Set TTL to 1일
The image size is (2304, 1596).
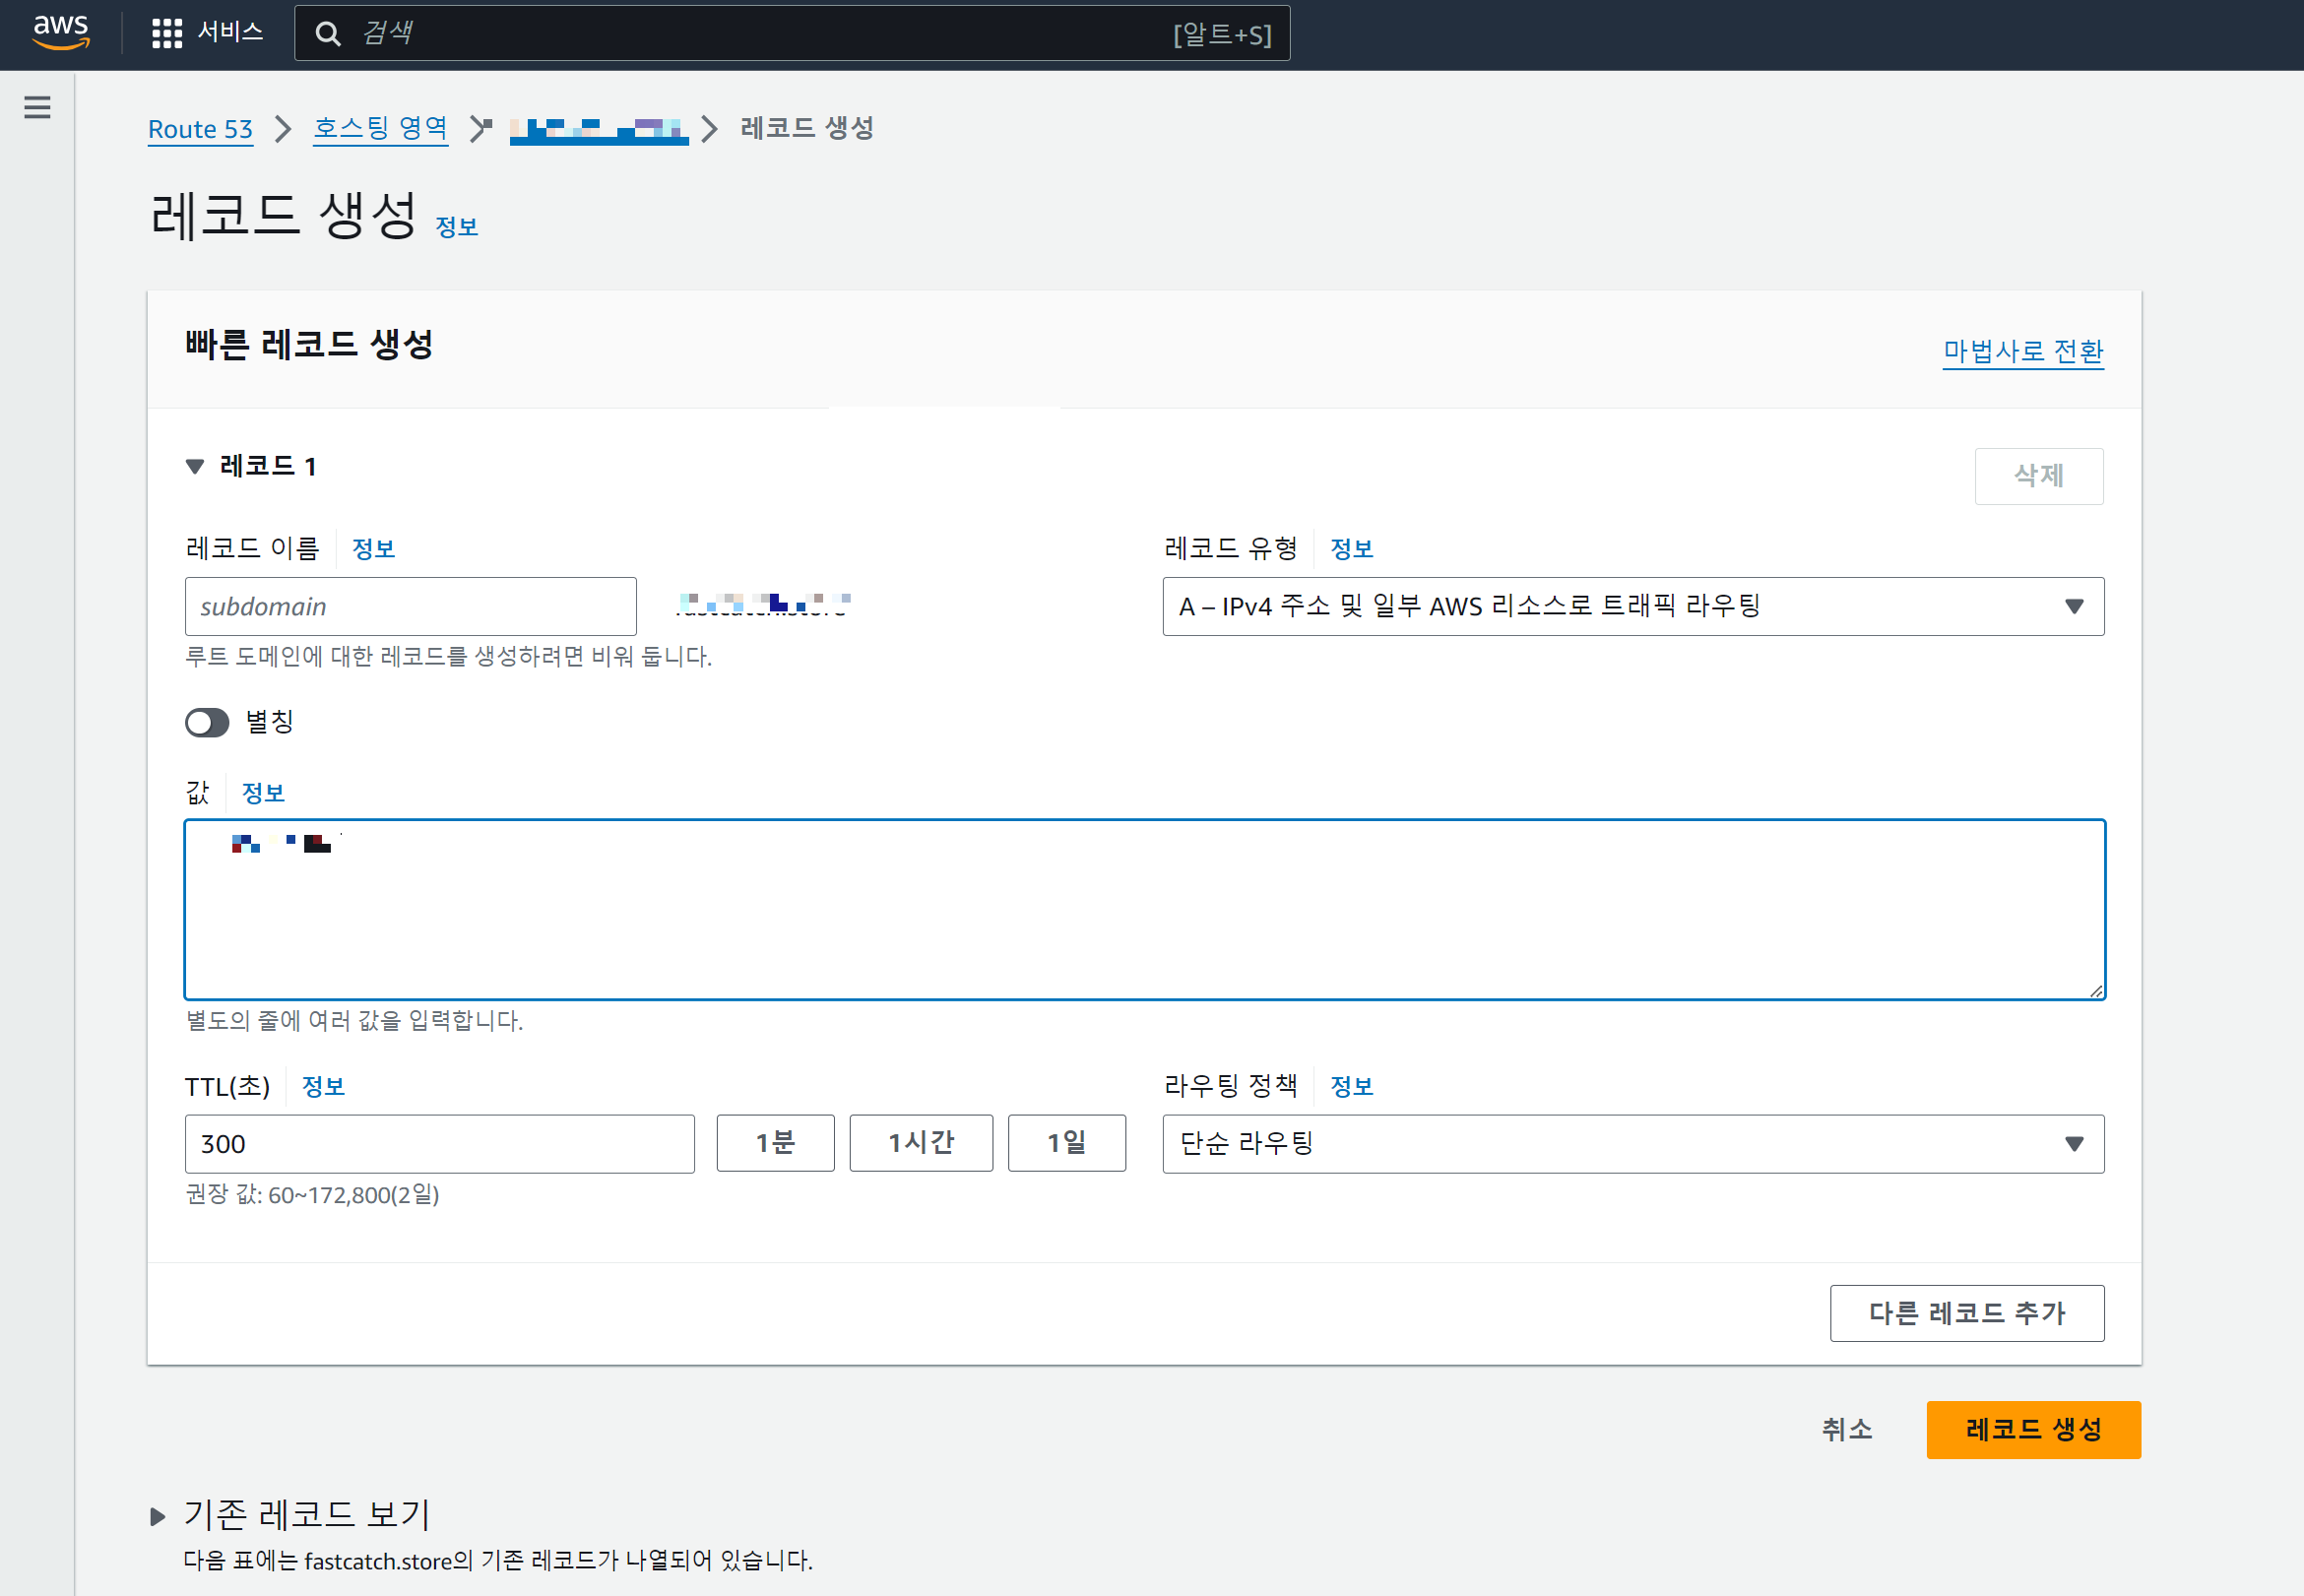[1066, 1143]
